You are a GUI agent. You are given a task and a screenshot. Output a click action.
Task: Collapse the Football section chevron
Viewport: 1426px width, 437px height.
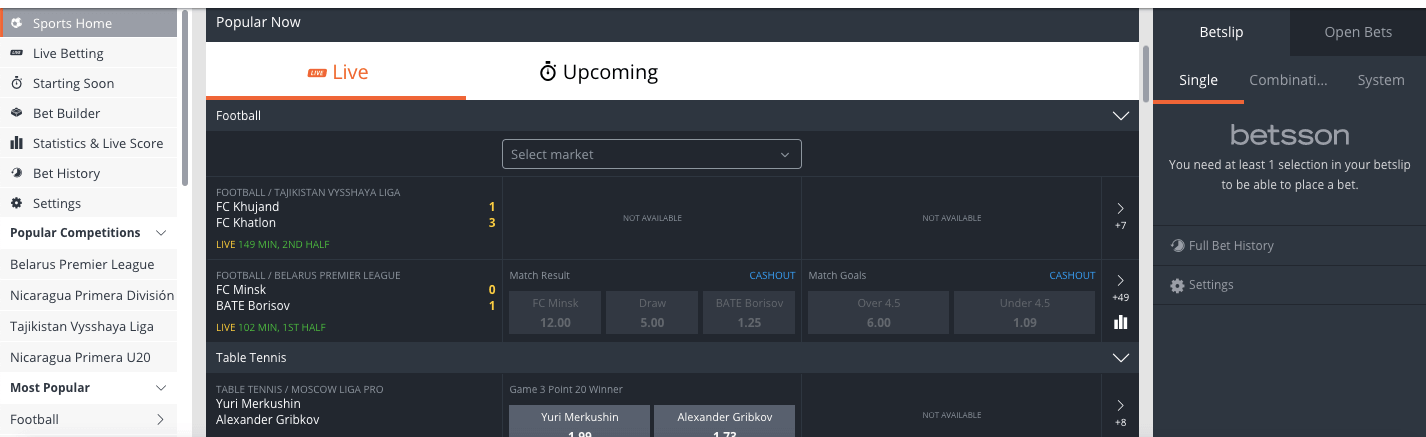pos(1121,116)
